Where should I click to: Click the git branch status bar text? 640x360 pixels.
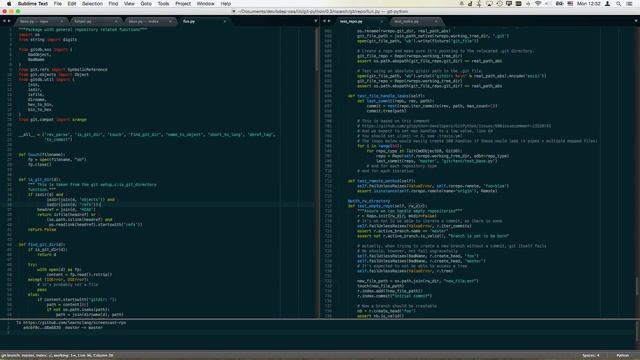click(x=57, y=356)
